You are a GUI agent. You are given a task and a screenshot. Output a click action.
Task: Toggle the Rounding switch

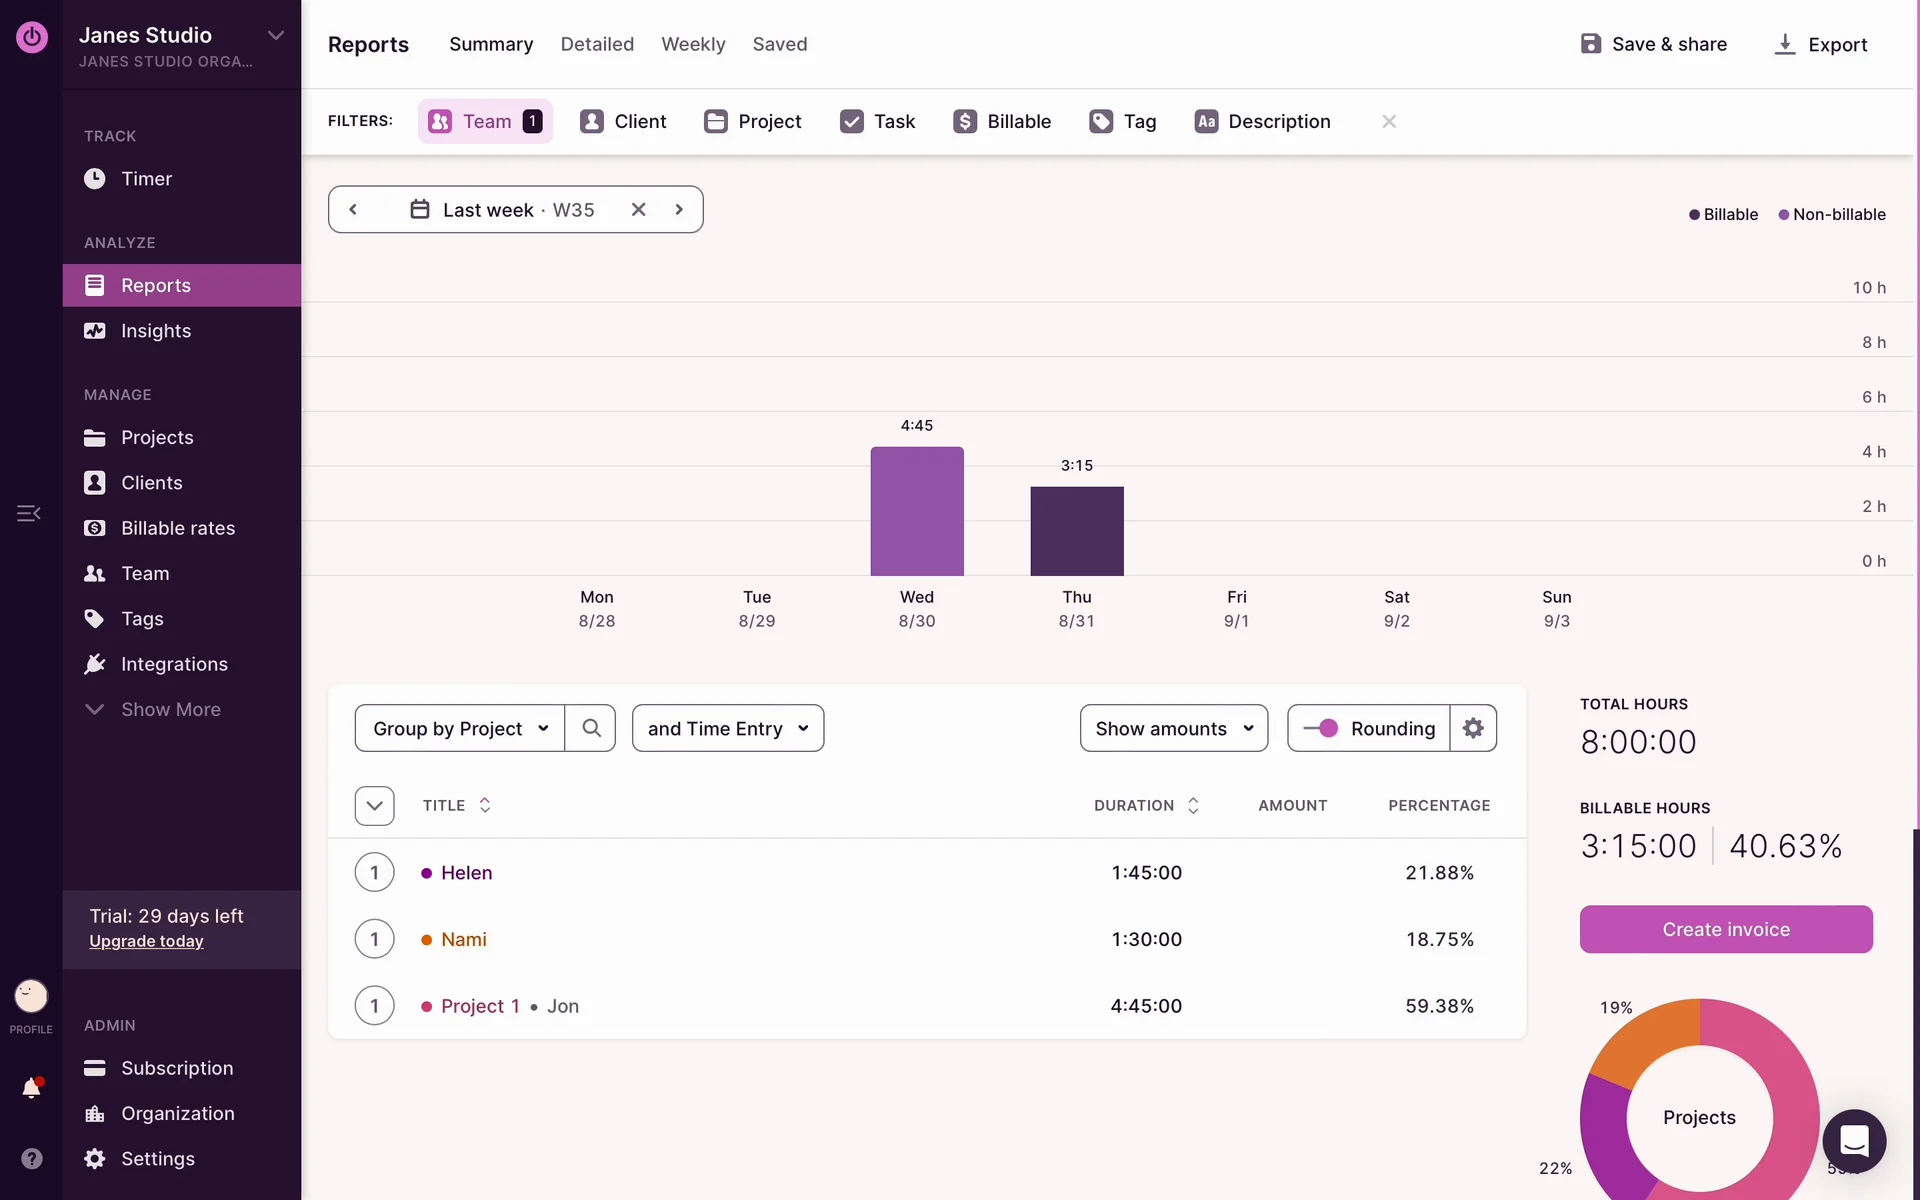1321,728
